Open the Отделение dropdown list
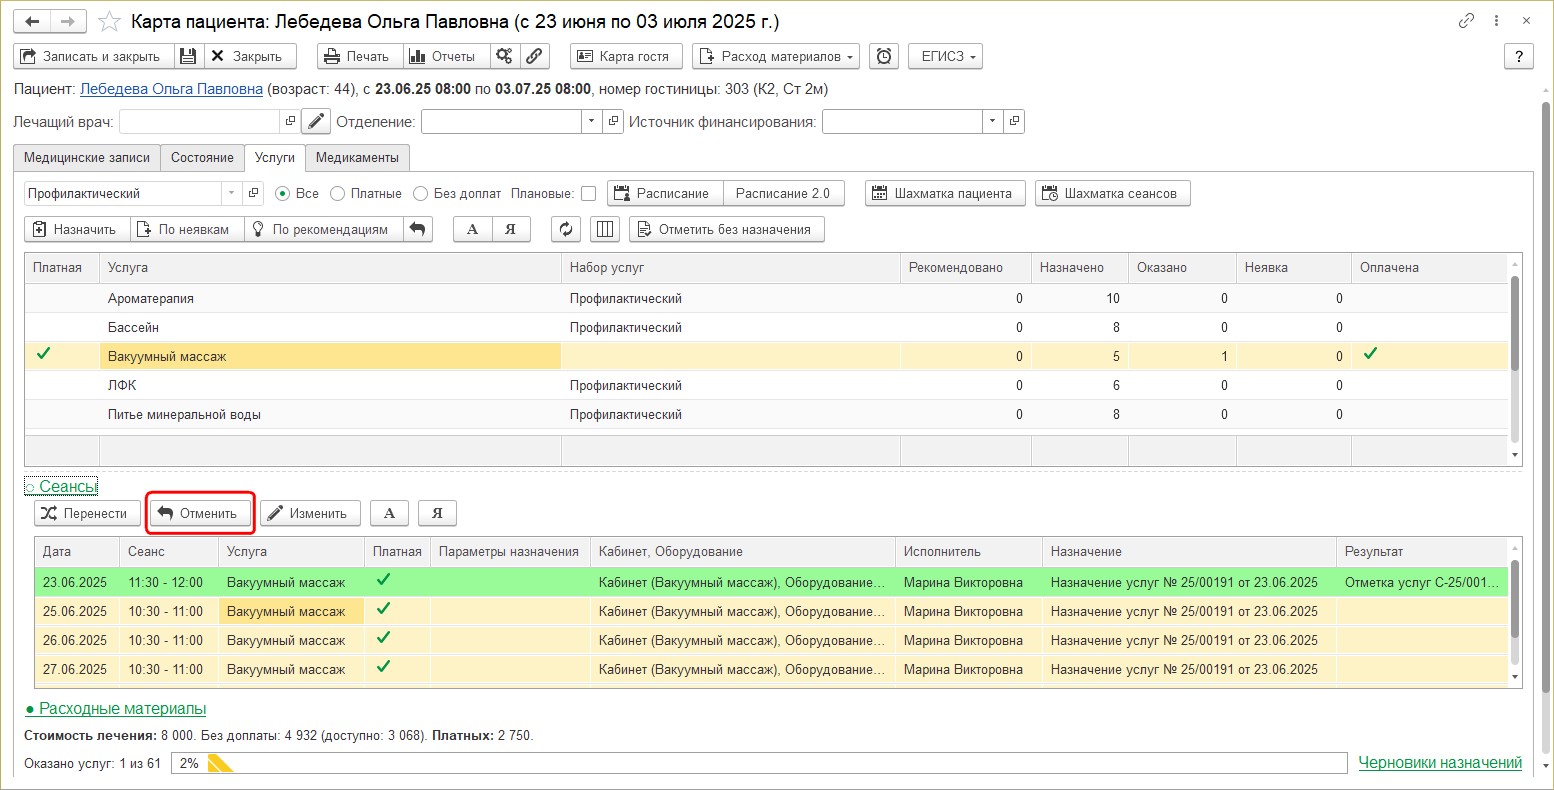The width and height of the screenshot is (1554, 790). (591, 122)
